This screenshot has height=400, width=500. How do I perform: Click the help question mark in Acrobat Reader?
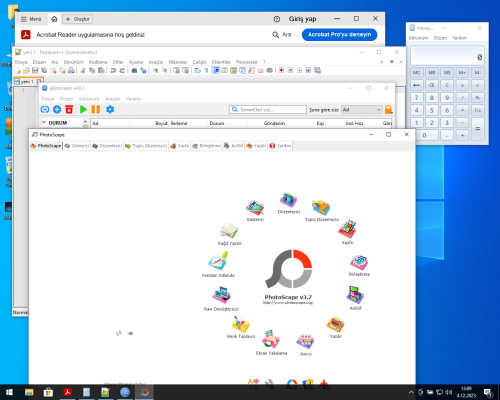click(x=277, y=19)
